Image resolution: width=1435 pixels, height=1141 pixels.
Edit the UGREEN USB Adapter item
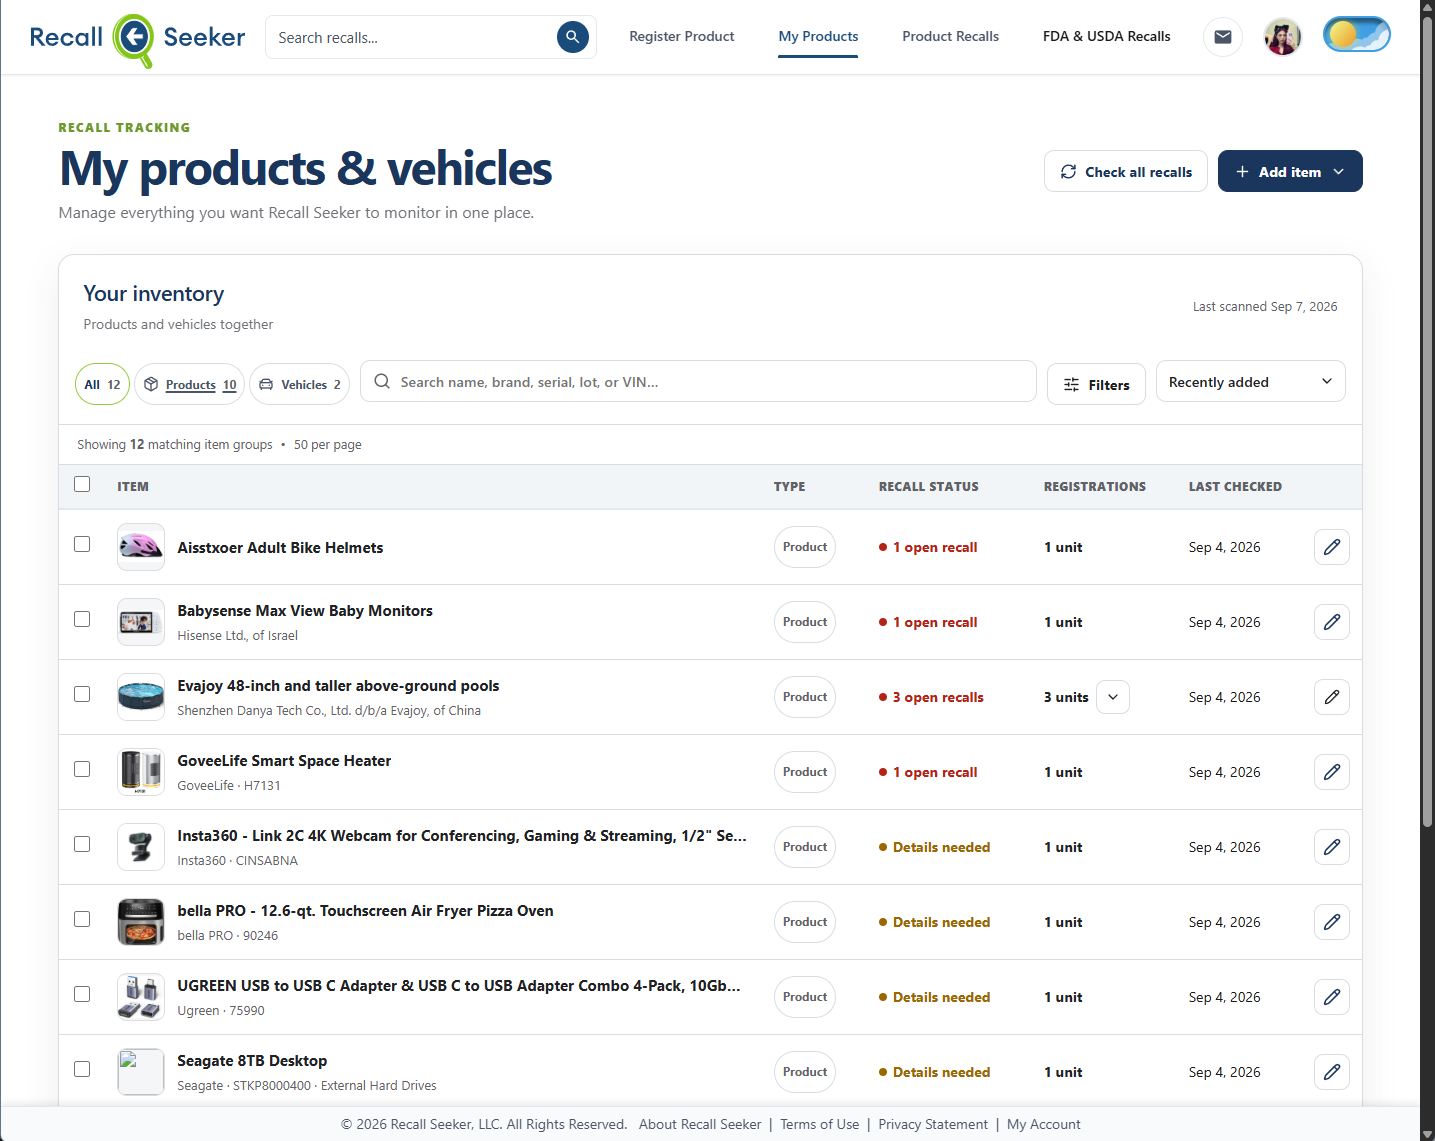[x=1331, y=997]
